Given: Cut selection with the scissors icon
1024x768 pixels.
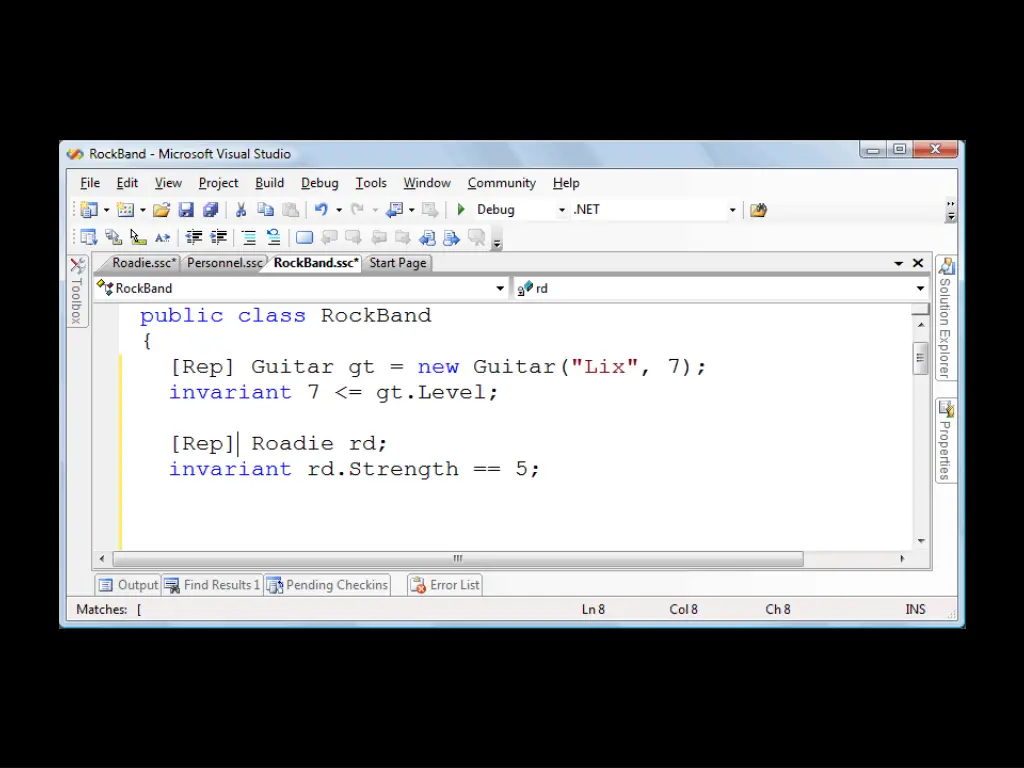Looking at the screenshot, I should click(241, 210).
